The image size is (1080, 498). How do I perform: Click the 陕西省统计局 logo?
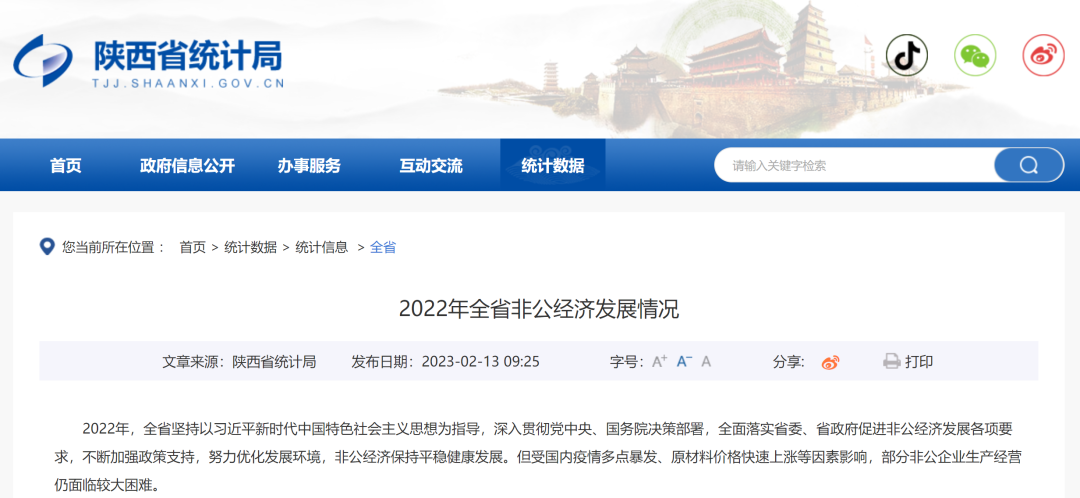coord(149,61)
